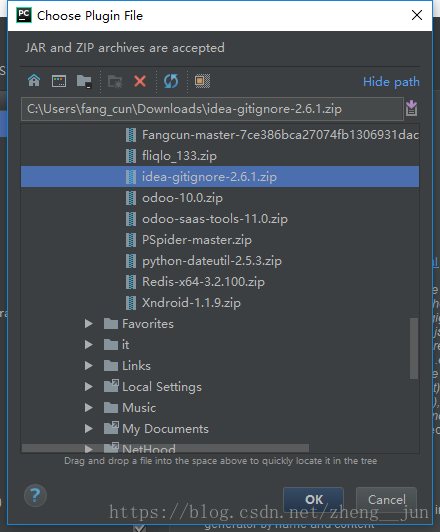Click the vertical scrollbar thumb in the file tree
440x532 pixels.
[x=414, y=348]
